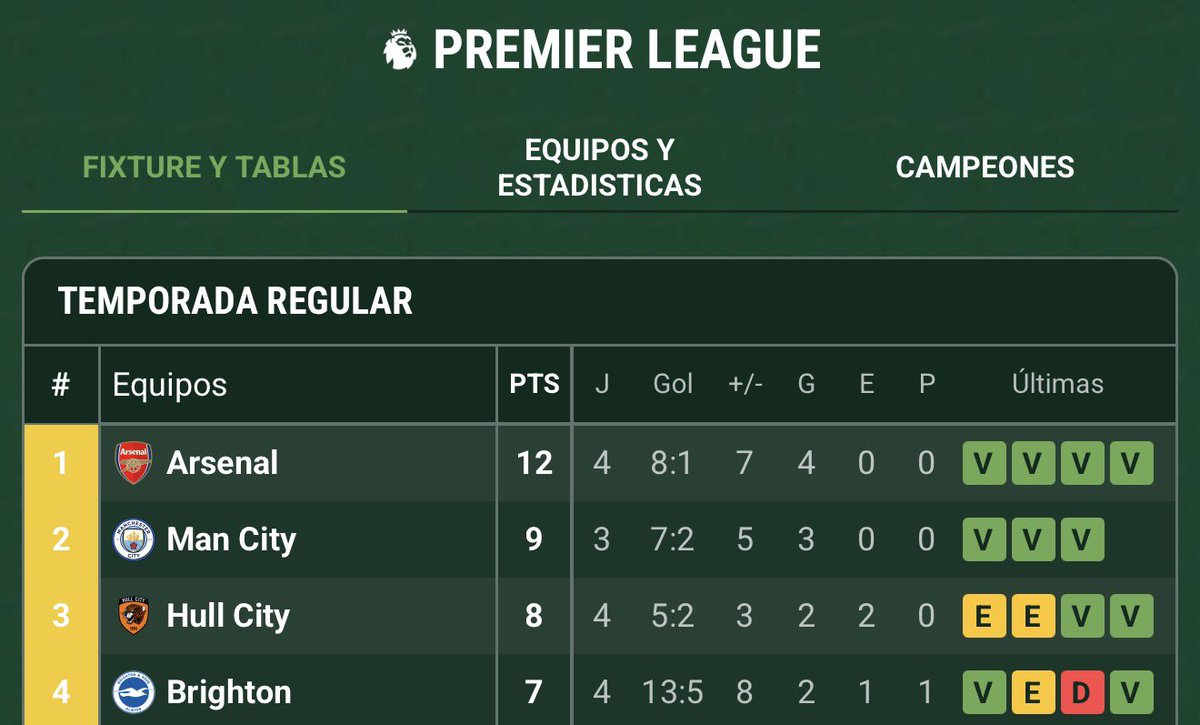The width and height of the screenshot is (1200, 725).
Task: Select the Hull City team name
Action: [x=228, y=616]
